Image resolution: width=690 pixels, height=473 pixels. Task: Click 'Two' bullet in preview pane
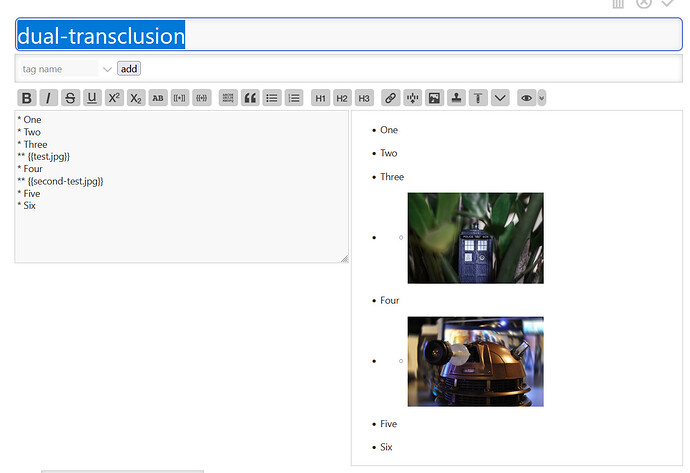389,153
